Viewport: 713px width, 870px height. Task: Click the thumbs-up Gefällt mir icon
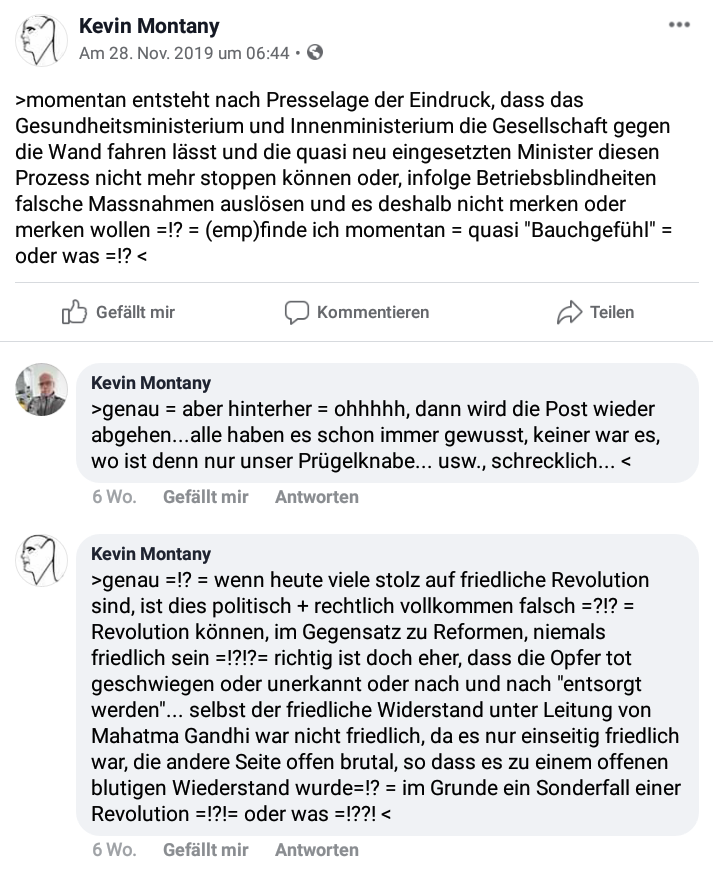[74, 312]
